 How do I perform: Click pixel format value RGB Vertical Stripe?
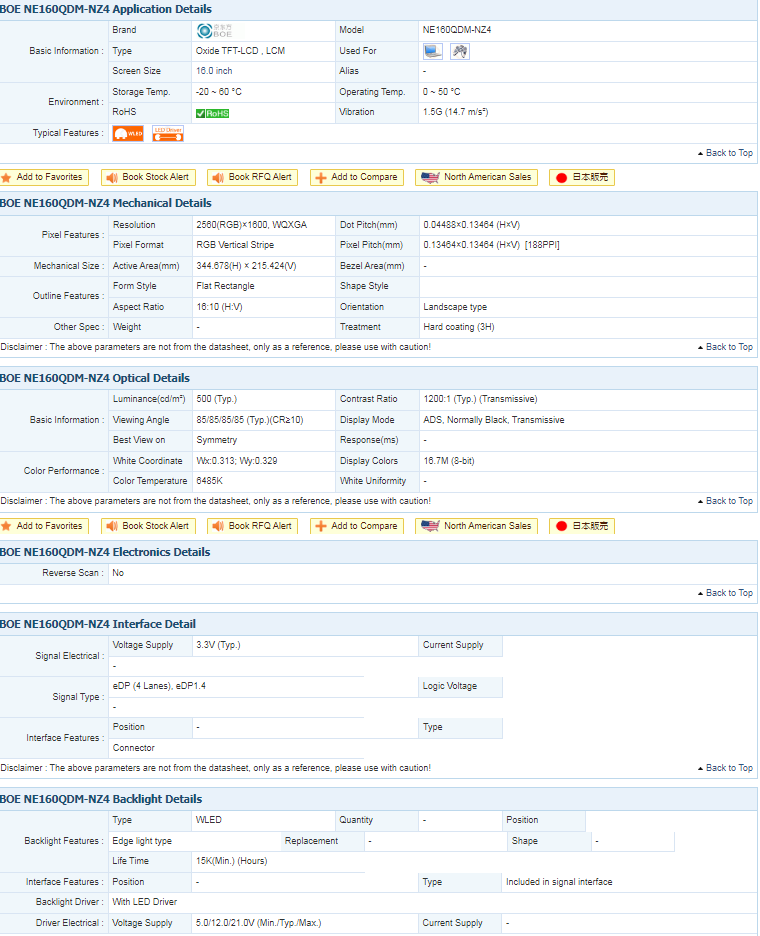[x=235, y=245]
